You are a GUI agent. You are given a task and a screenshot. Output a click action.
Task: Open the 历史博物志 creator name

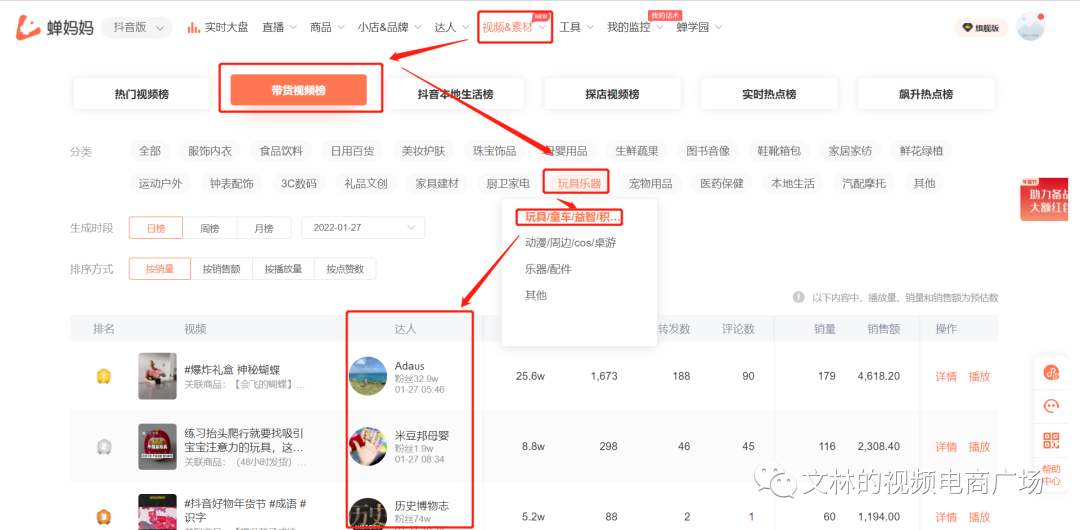[422, 506]
